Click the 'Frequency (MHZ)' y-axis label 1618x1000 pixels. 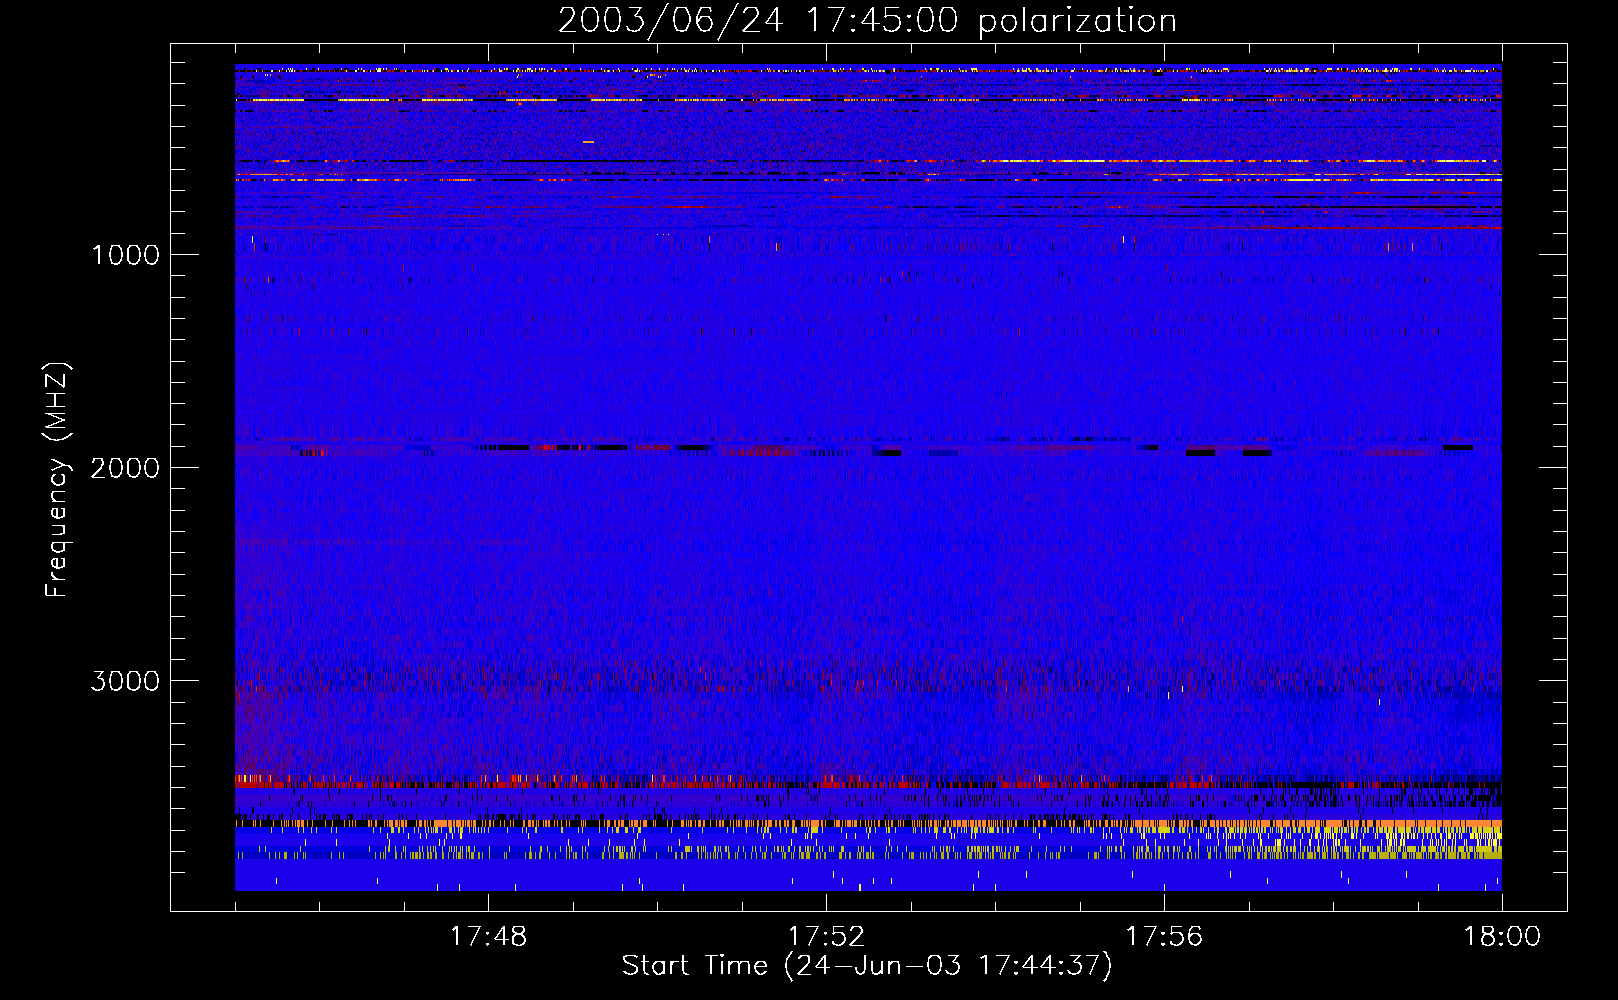[57, 480]
